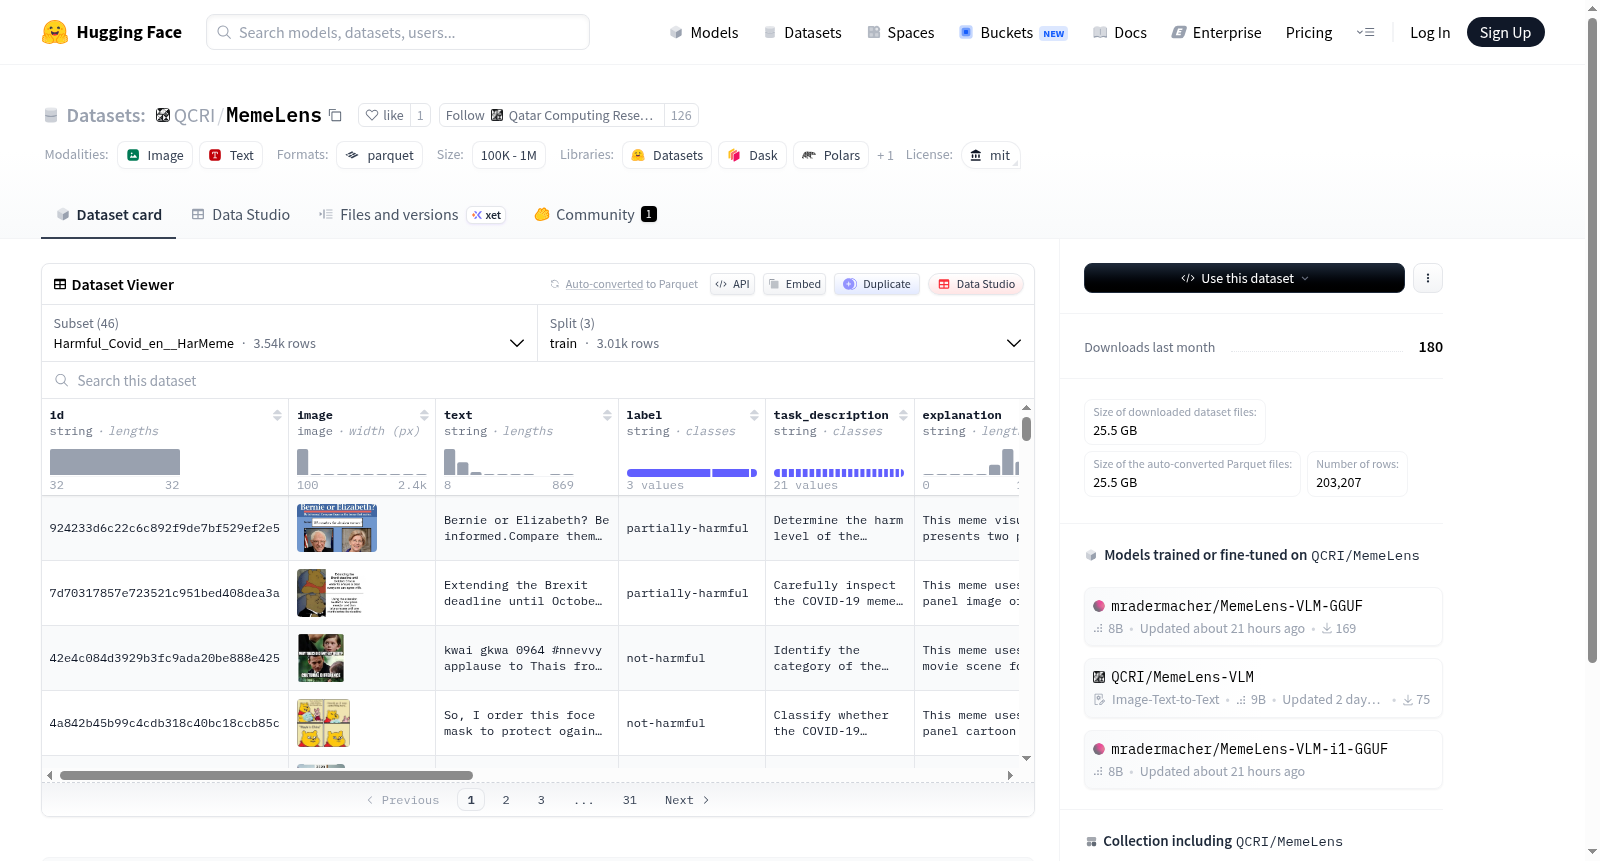Duplicate the dataset viewer
This screenshot has width=1600, height=861.
tap(876, 284)
